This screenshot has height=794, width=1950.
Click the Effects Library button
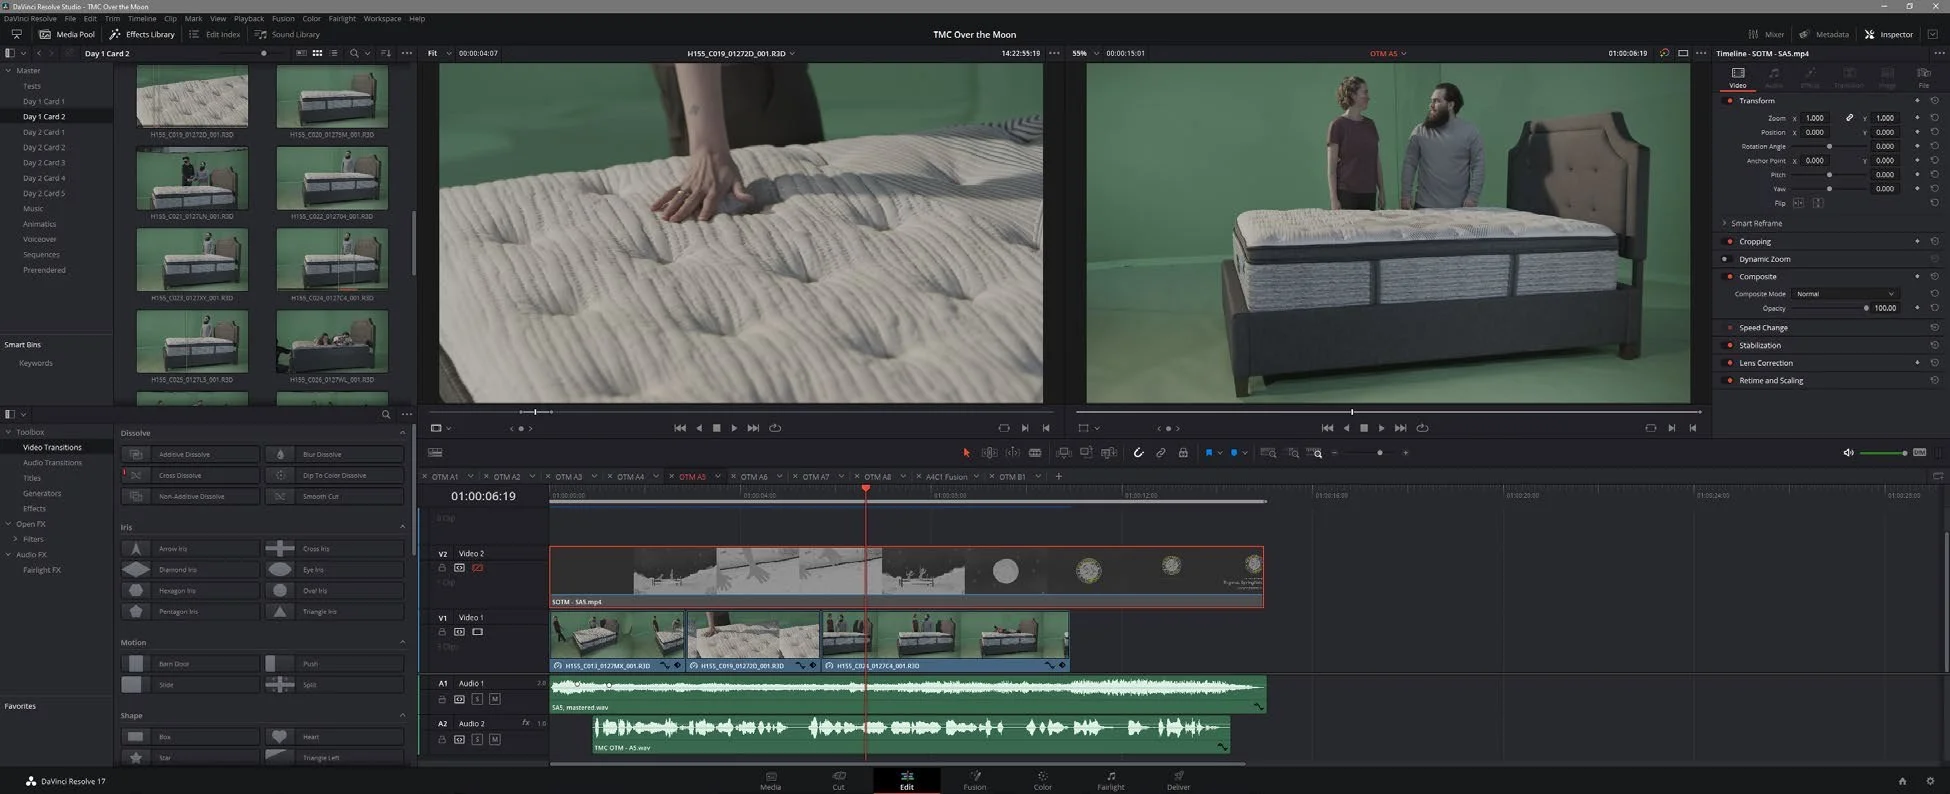142,34
